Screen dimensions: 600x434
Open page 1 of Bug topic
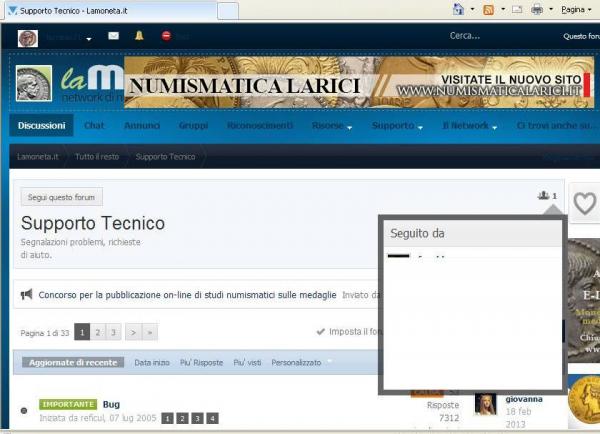[167, 418]
